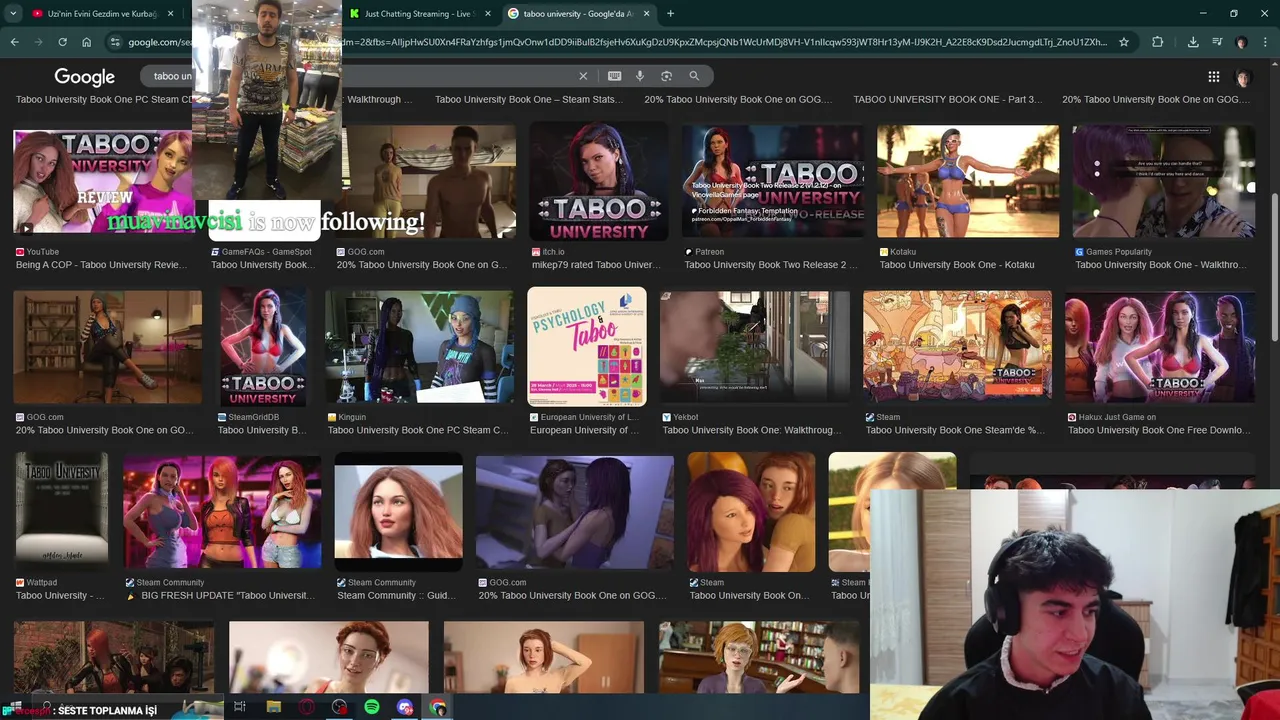Screen dimensions: 1280x720
Task: Open 'Taboo University Book One - Kotaku' link
Action: tap(957, 265)
